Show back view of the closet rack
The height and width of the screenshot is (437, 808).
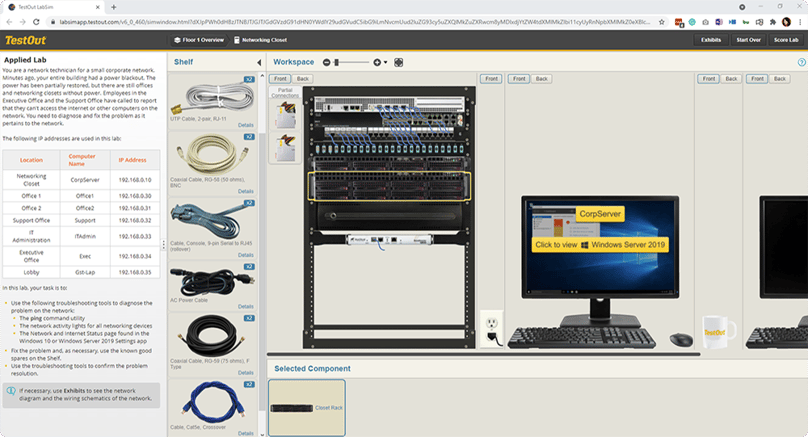pos(302,79)
